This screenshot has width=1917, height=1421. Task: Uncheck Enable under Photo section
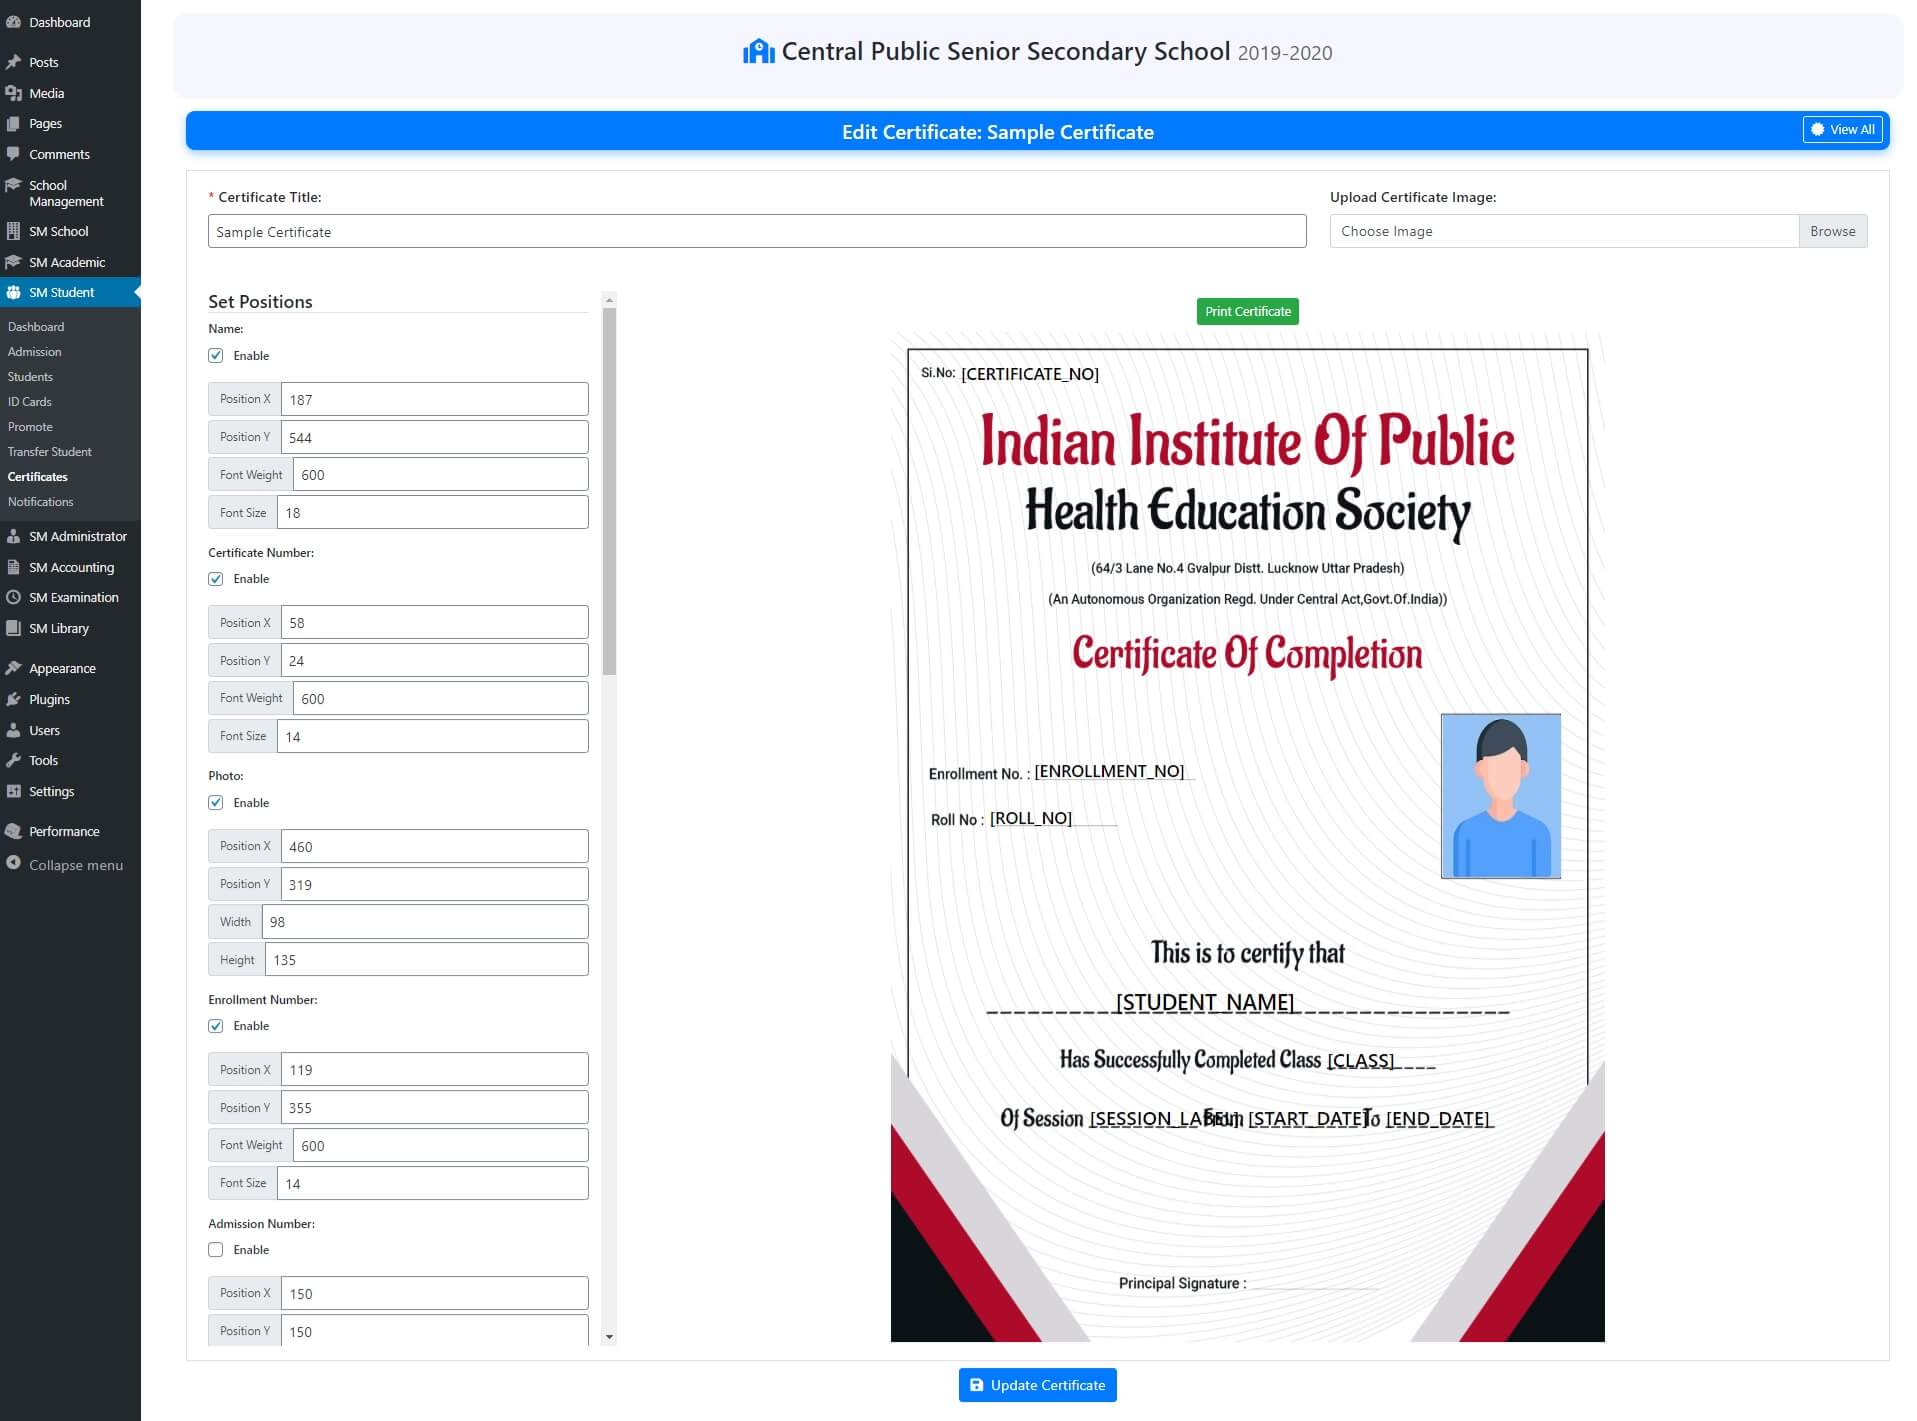[x=216, y=803]
